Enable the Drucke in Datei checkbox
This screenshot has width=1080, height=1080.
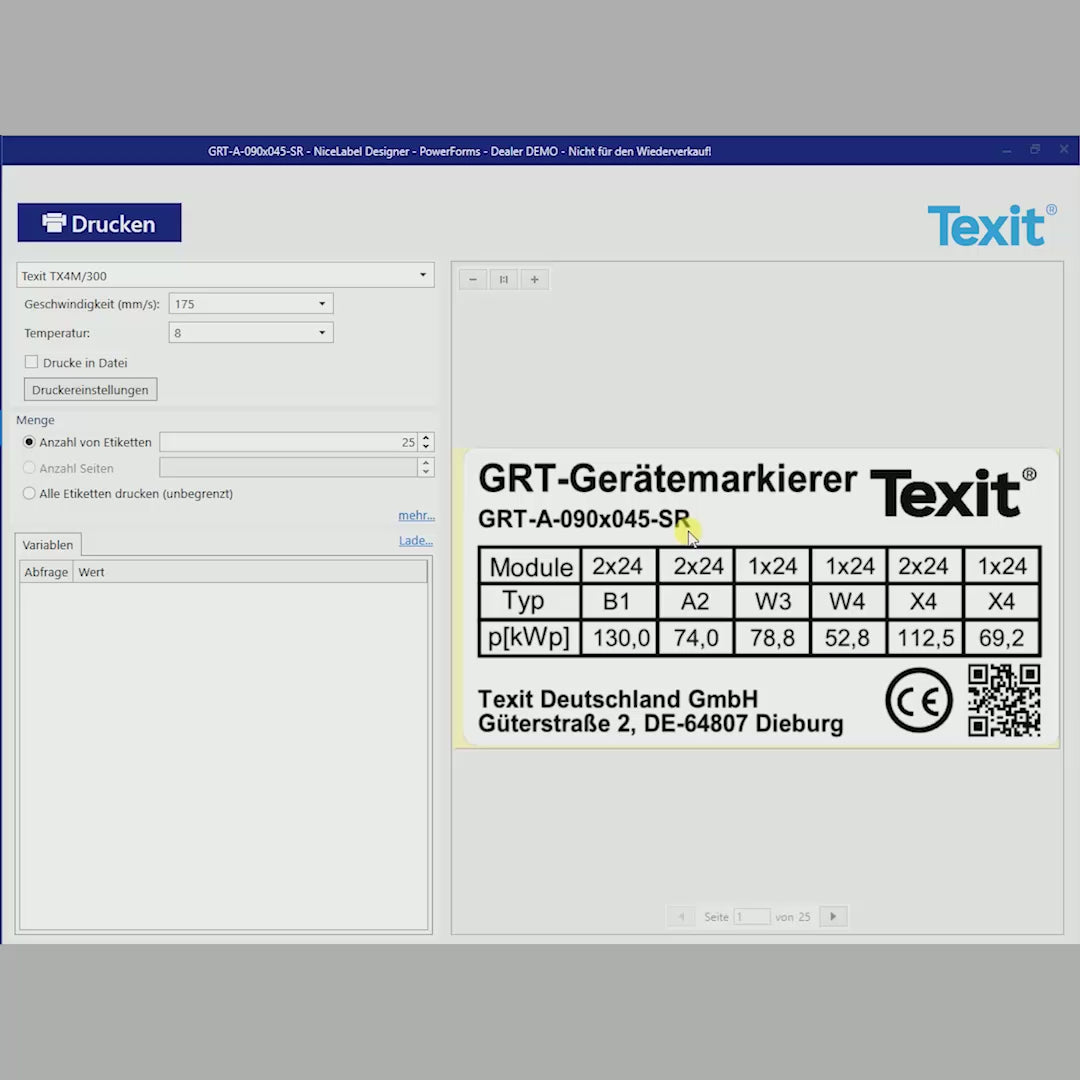(x=31, y=362)
